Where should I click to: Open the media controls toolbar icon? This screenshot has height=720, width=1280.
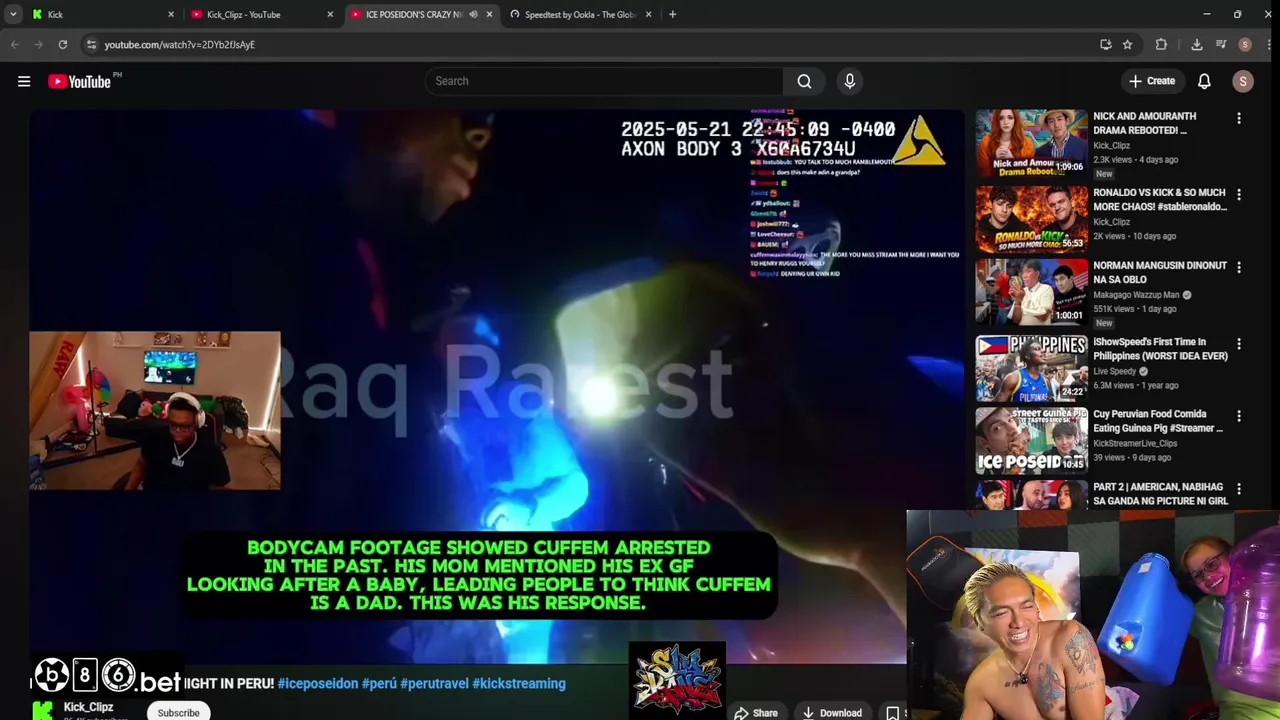coord(1221,44)
